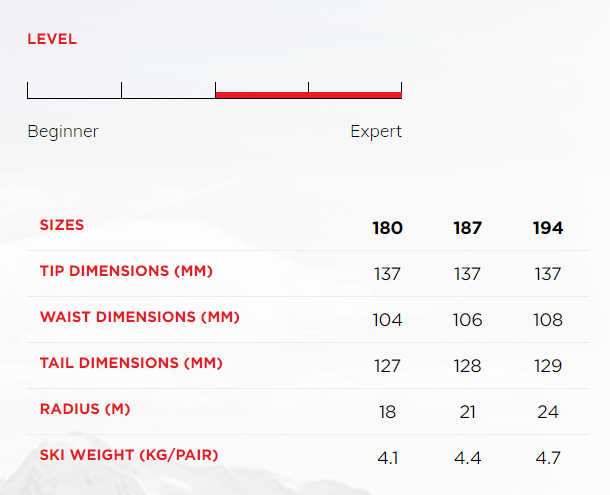Click the tail value 128

click(x=467, y=366)
